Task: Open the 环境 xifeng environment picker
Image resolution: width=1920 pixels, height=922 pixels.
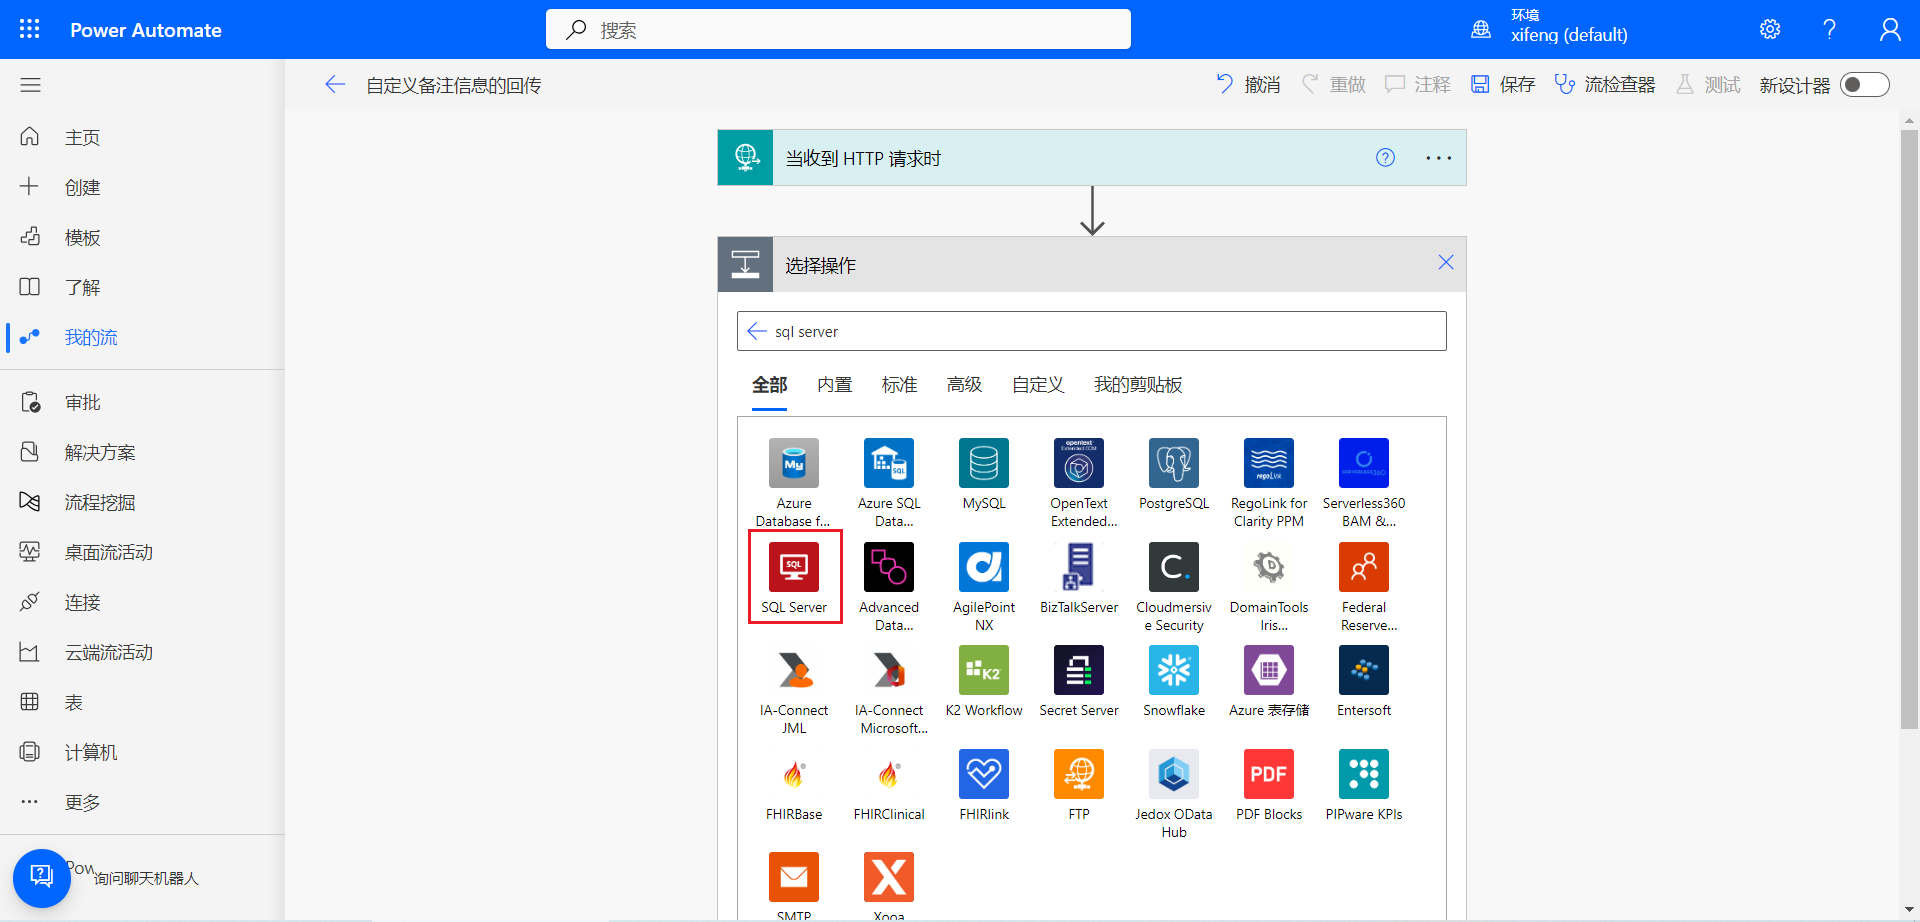Action: pyautogui.click(x=1550, y=29)
